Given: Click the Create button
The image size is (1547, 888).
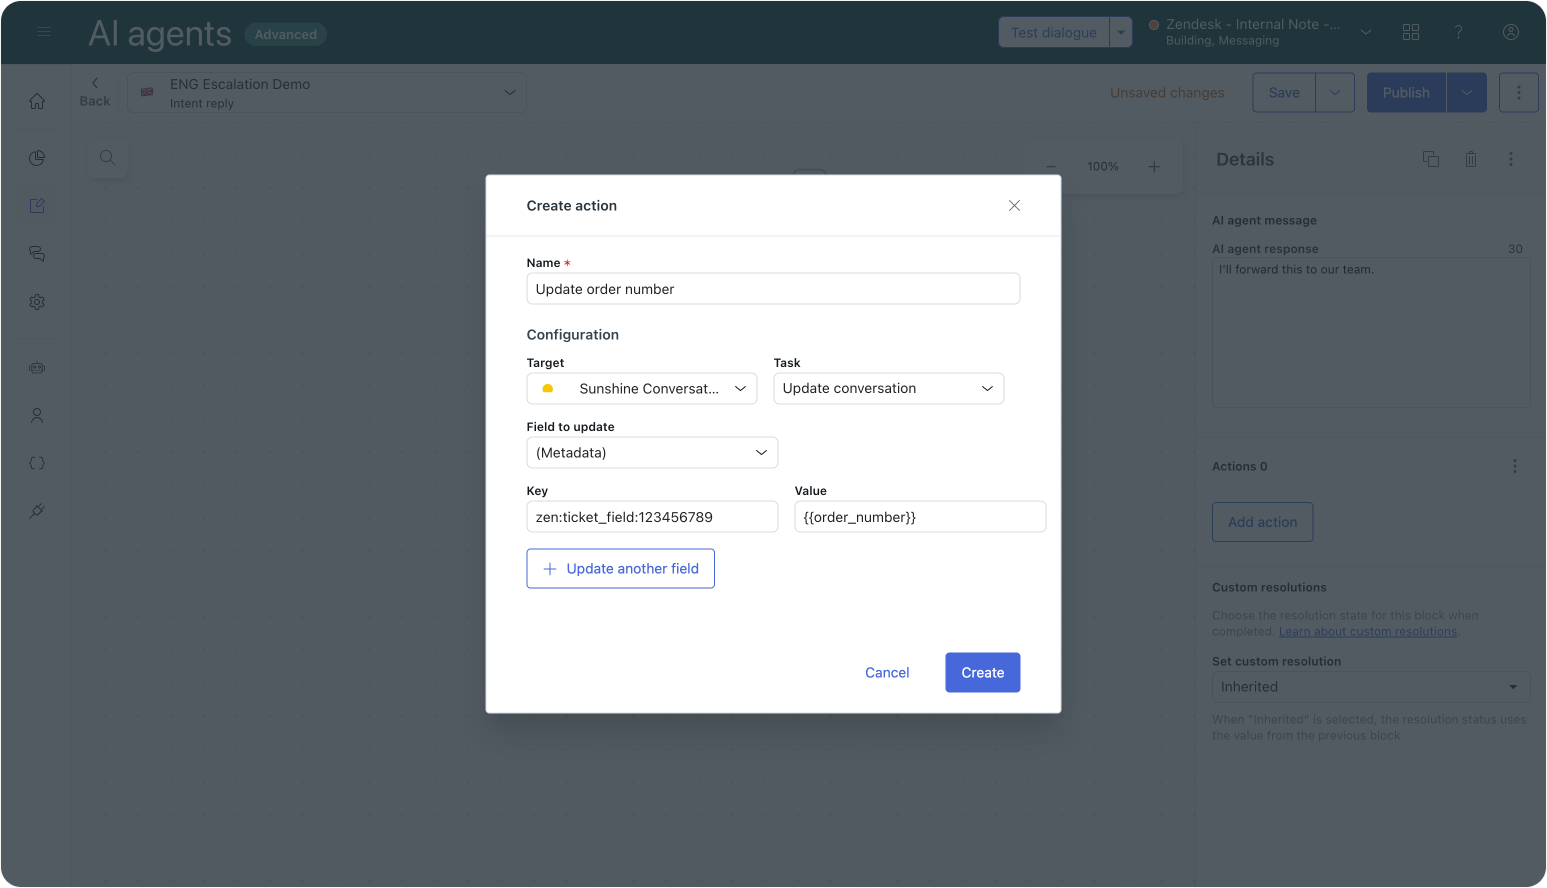Looking at the screenshot, I should pyautogui.click(x=982, y=673).
